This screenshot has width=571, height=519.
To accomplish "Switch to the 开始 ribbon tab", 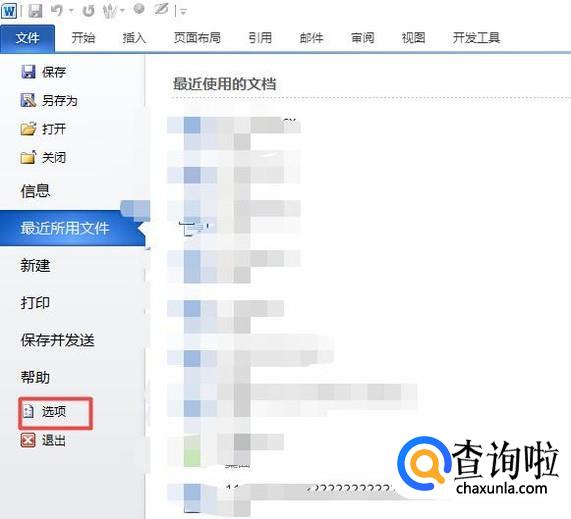I will click(83, 38).
